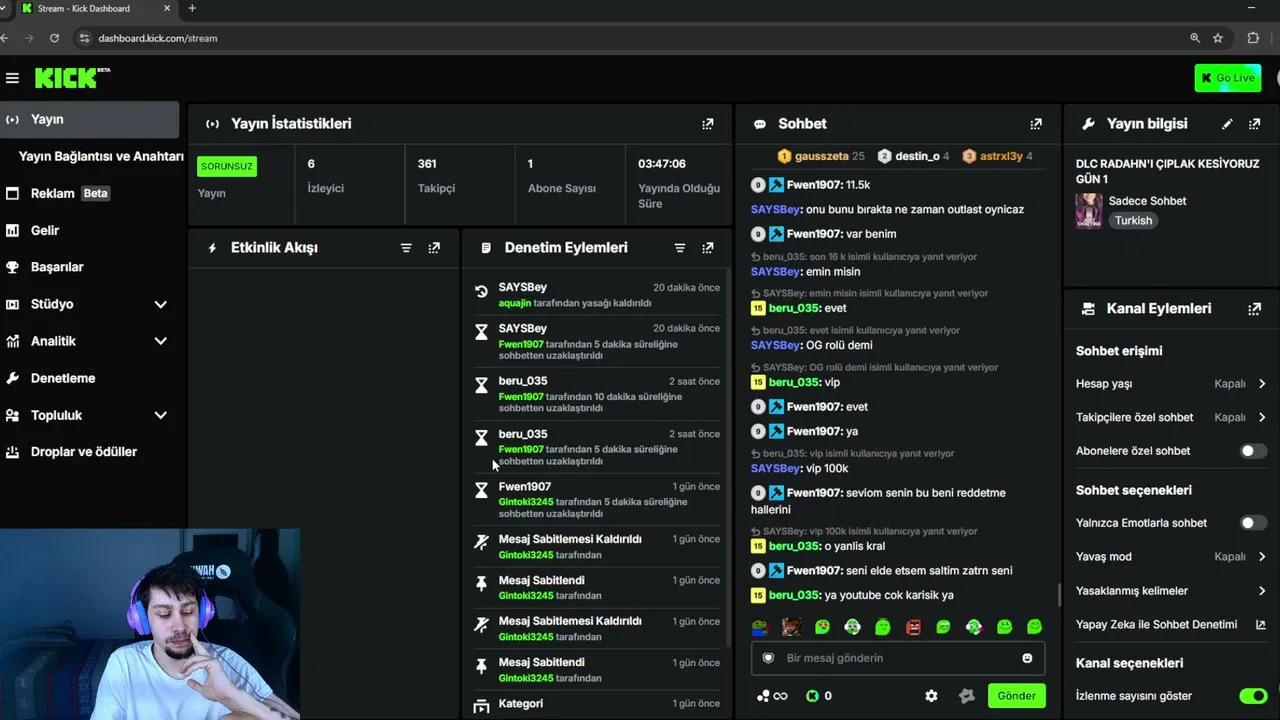Open astrxl3y in the chat leaderboard
The width and height of the screenshot is (1280, 720).
pos(997,156)
